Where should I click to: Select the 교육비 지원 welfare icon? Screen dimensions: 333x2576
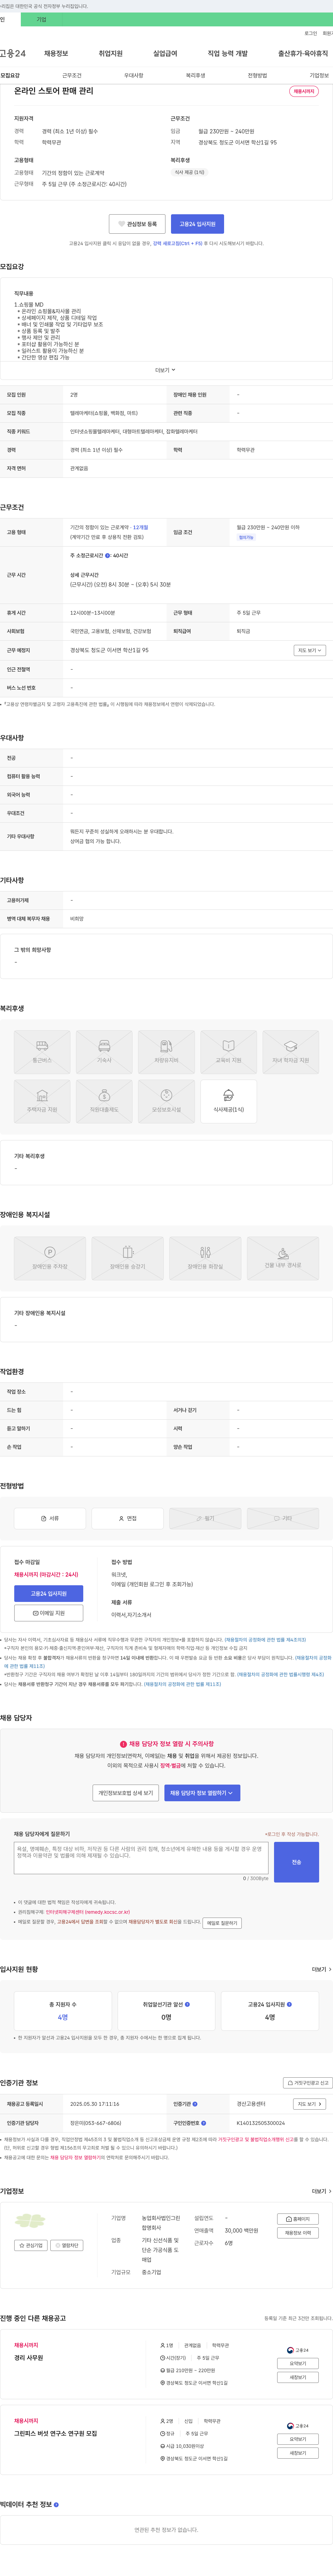[228, 1052]
